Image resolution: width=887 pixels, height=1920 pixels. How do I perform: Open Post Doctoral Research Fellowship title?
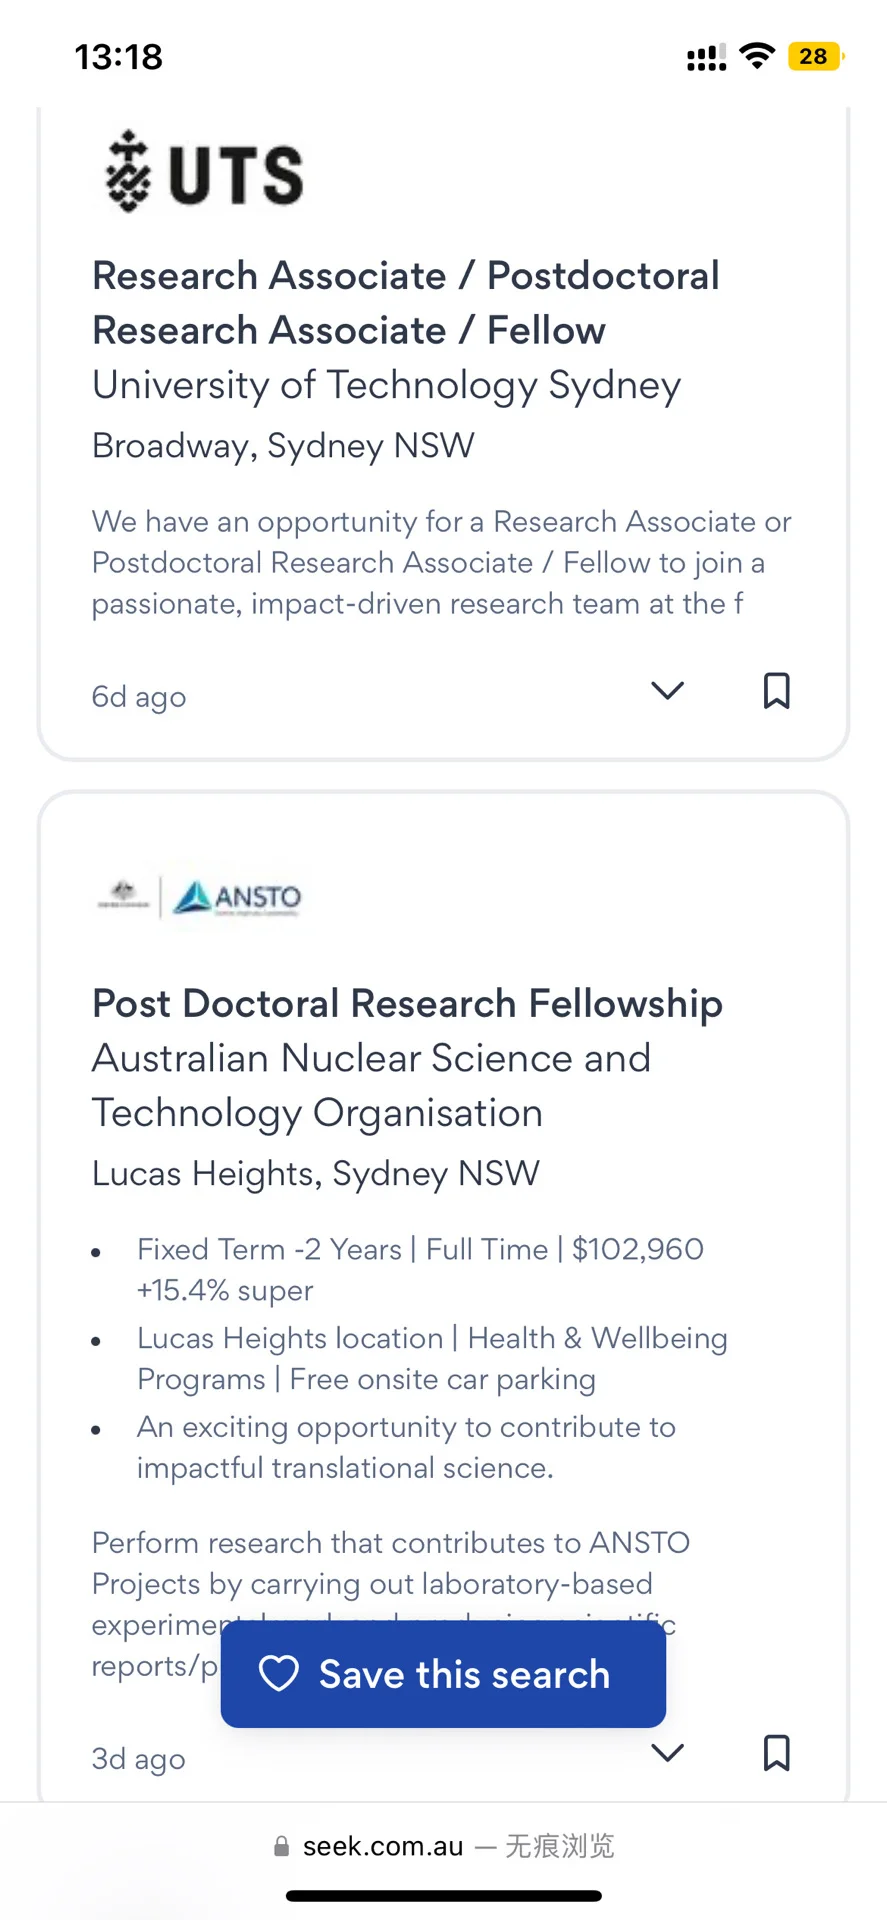coord(407,1004)
